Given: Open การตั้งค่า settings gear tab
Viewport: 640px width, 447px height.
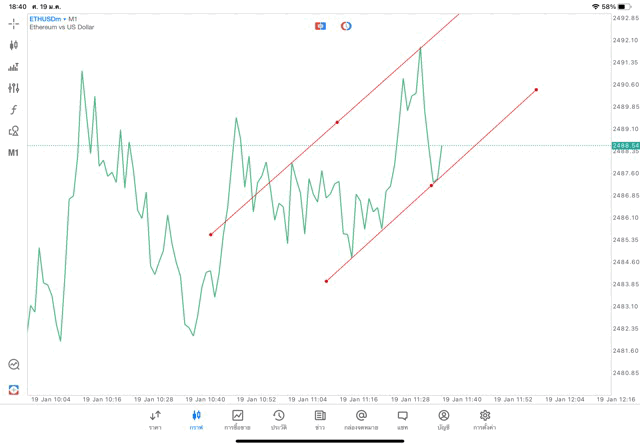Looking at the screenshot, I should point(485,419).
